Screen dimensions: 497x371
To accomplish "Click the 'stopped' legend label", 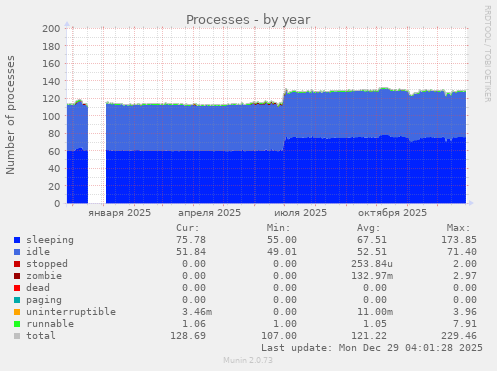I will 47,264.
